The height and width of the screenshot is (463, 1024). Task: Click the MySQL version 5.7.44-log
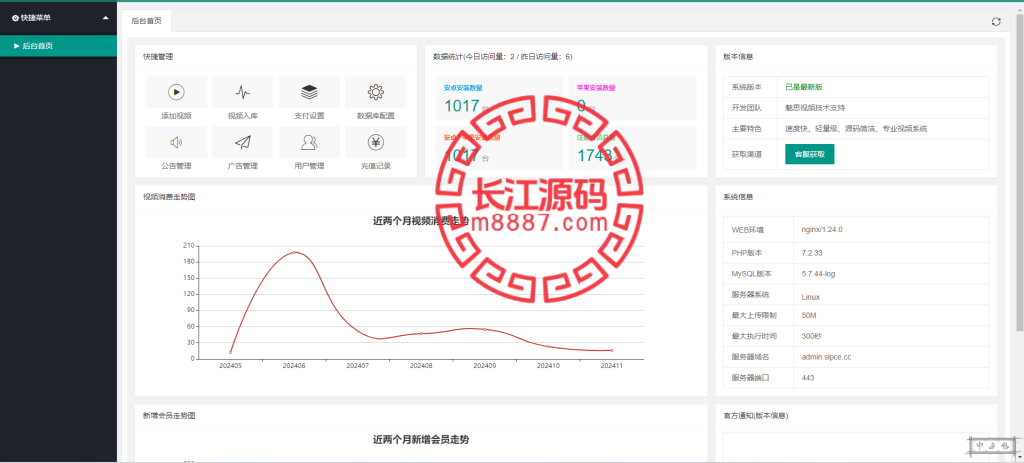pos(818,274)
